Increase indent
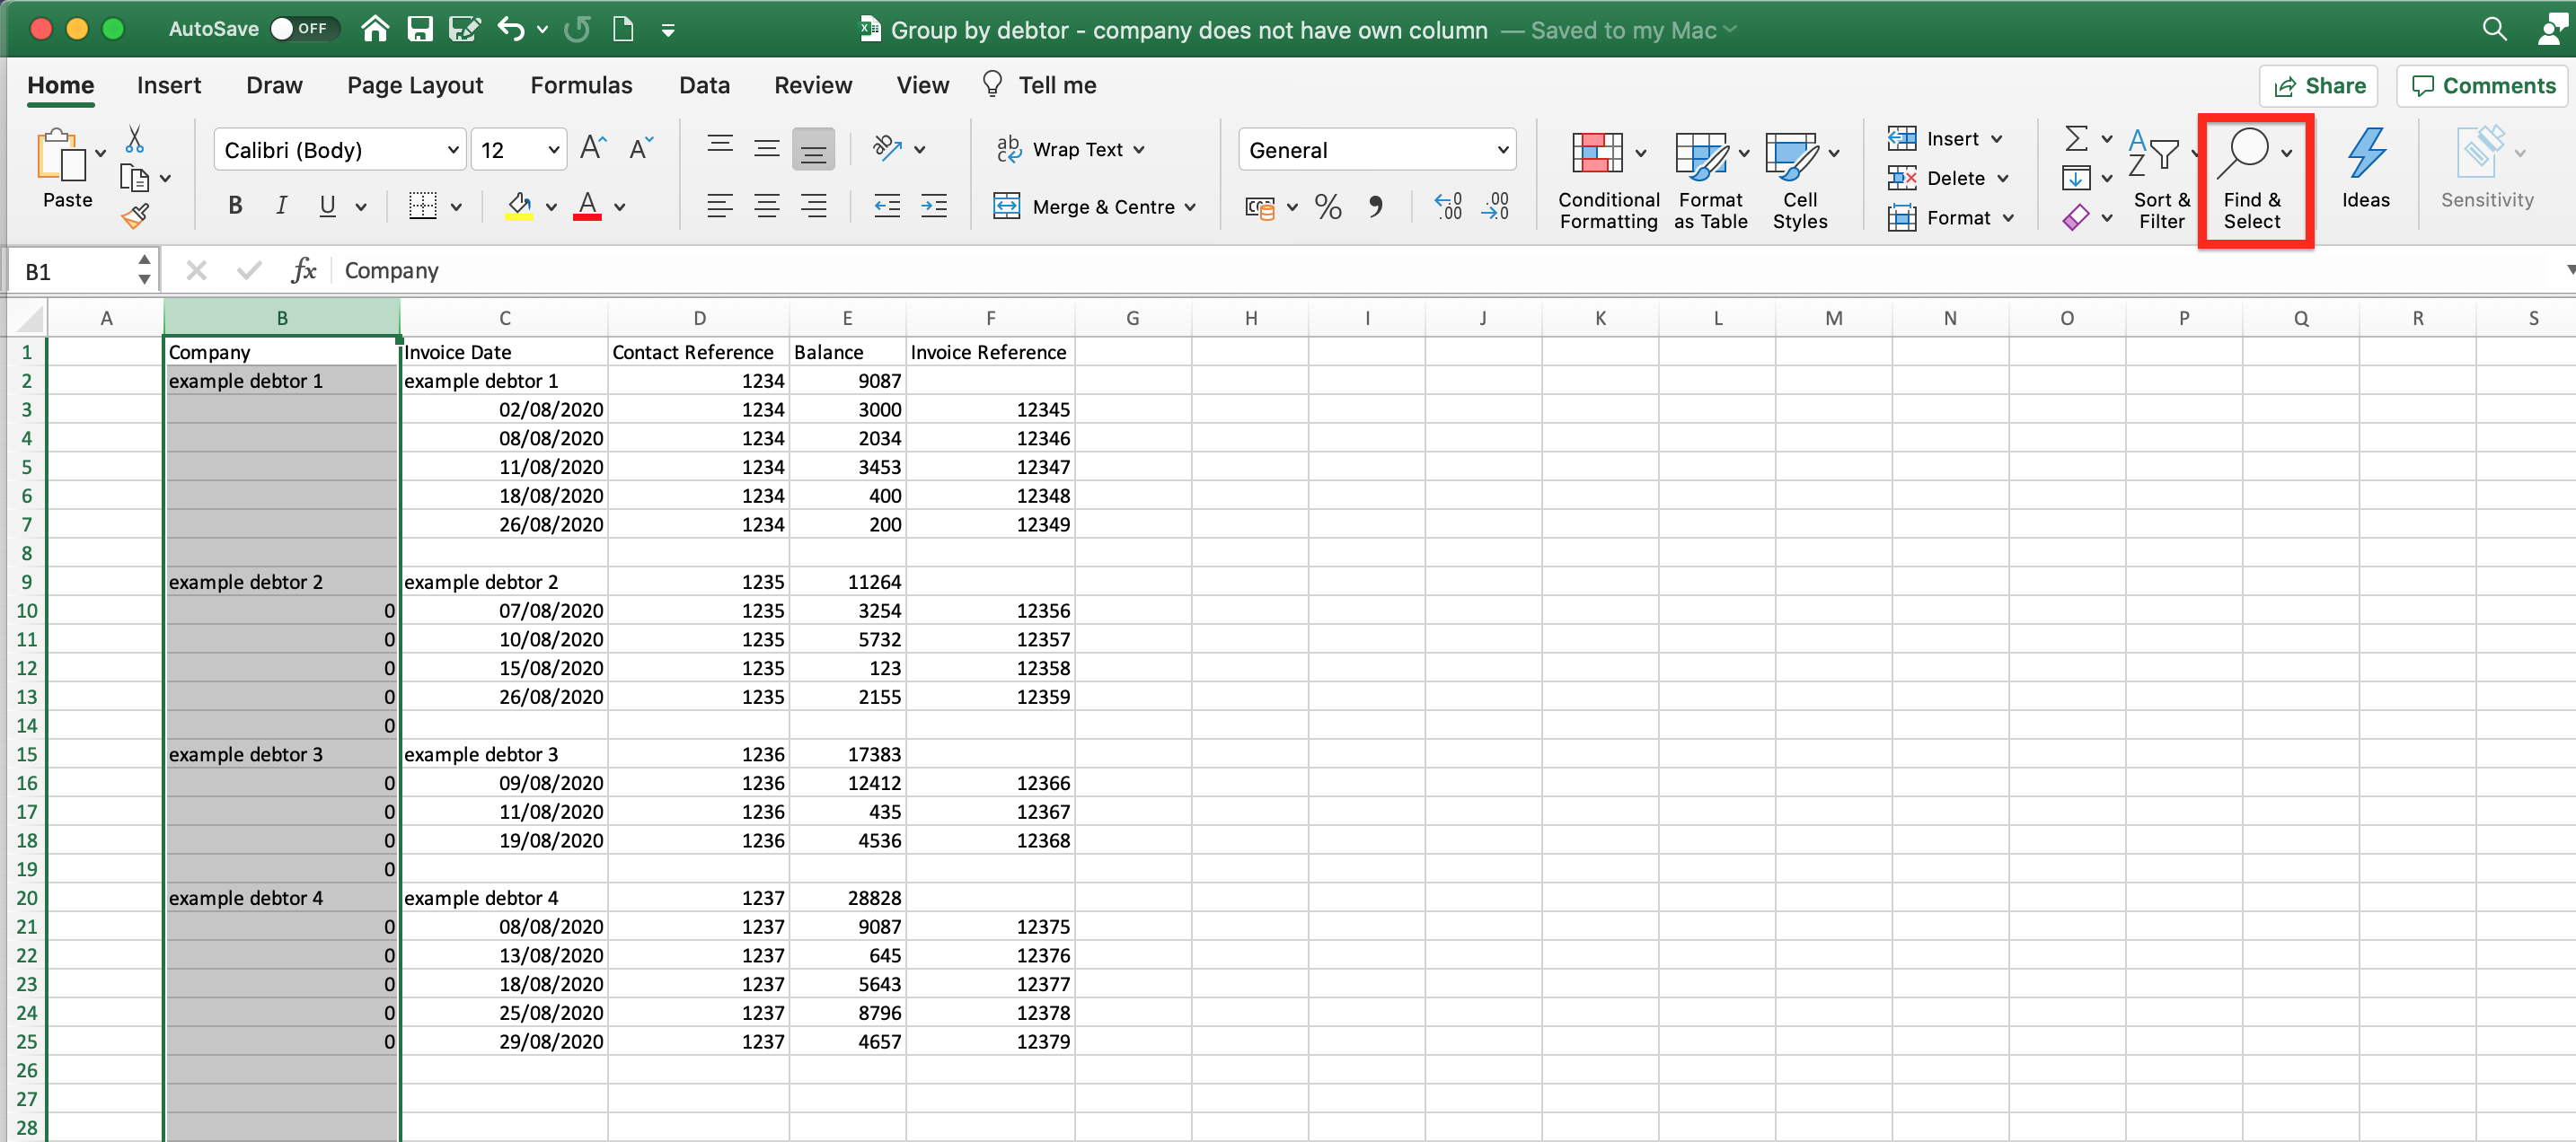This screenshot has height=1142, width=2576. click(934, 206)
